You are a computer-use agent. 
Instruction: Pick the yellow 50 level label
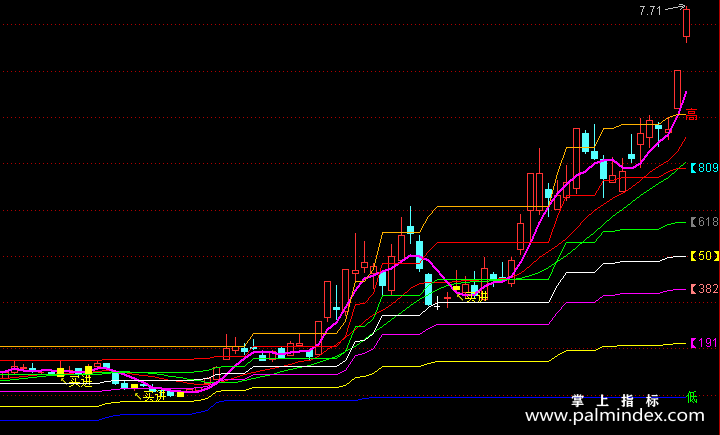(705, 256)
